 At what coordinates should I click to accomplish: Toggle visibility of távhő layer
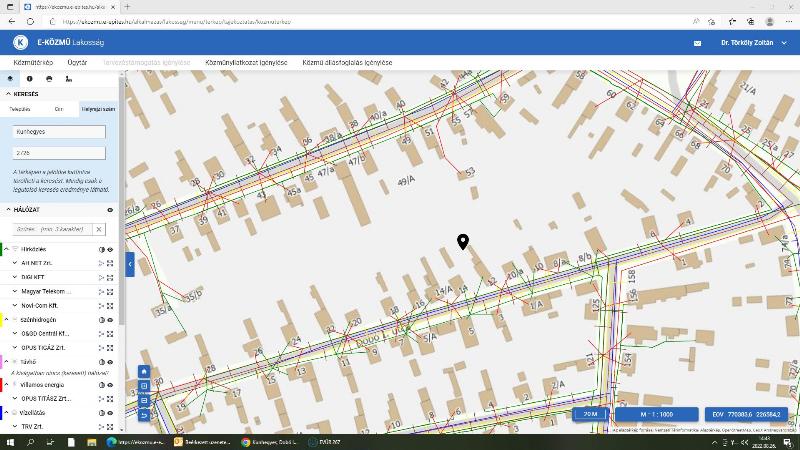click(x=110, y=362)
